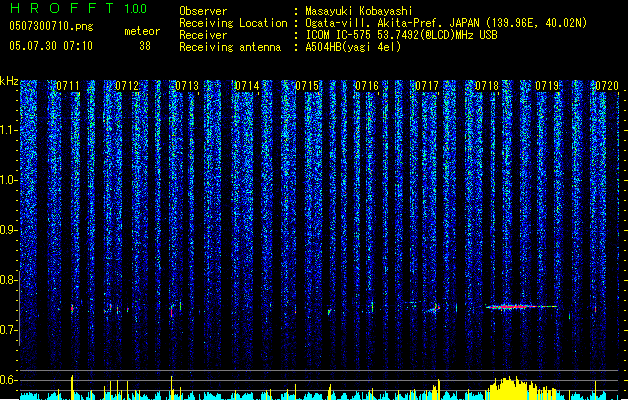Click the 0718 time marker

pos(487,86)
